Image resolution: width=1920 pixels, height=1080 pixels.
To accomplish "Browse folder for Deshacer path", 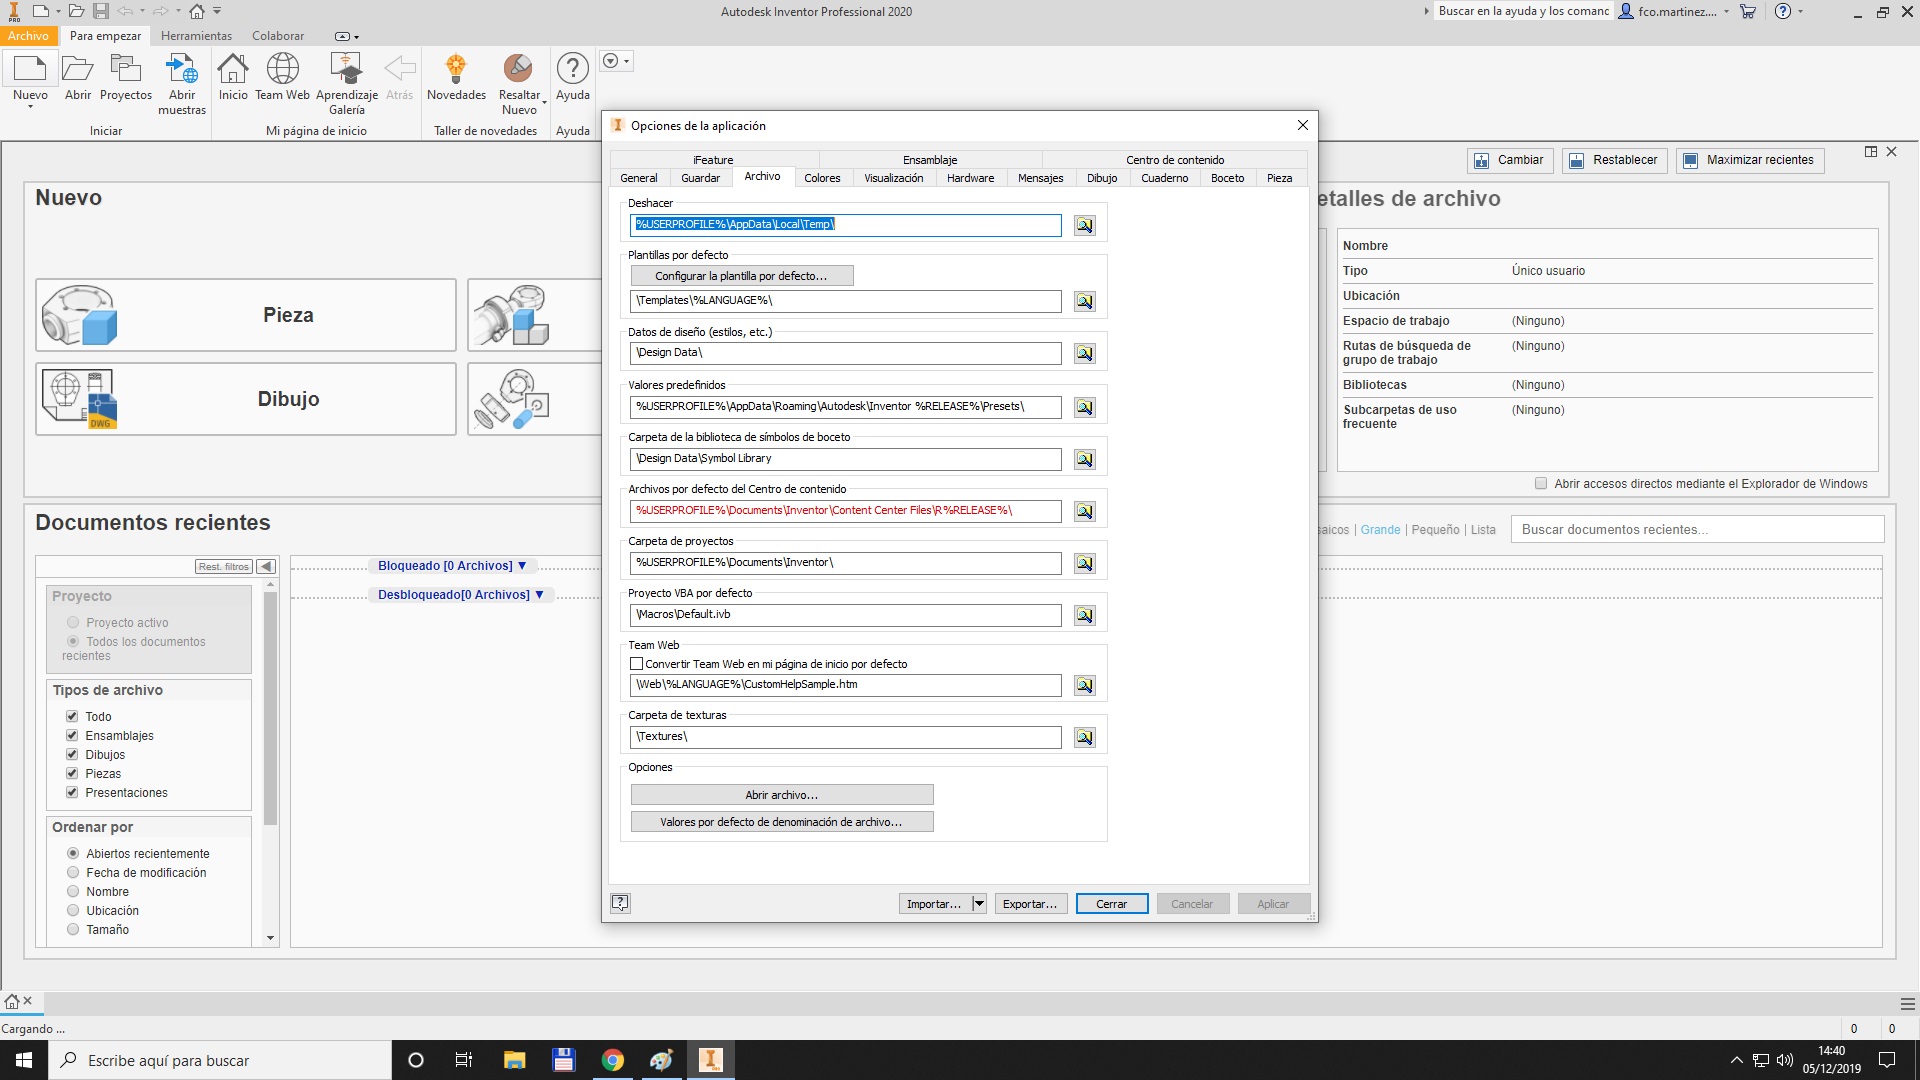I will [x=1085, y=226].
